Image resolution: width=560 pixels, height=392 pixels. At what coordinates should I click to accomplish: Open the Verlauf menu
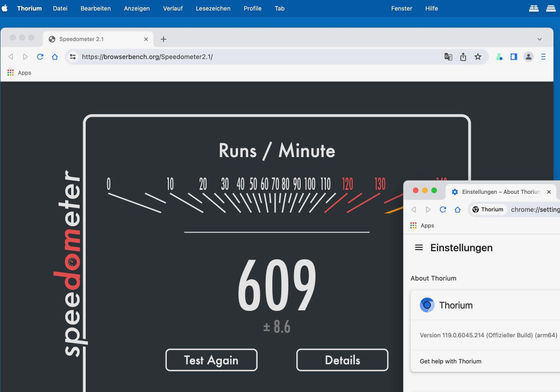click(173, 8)
